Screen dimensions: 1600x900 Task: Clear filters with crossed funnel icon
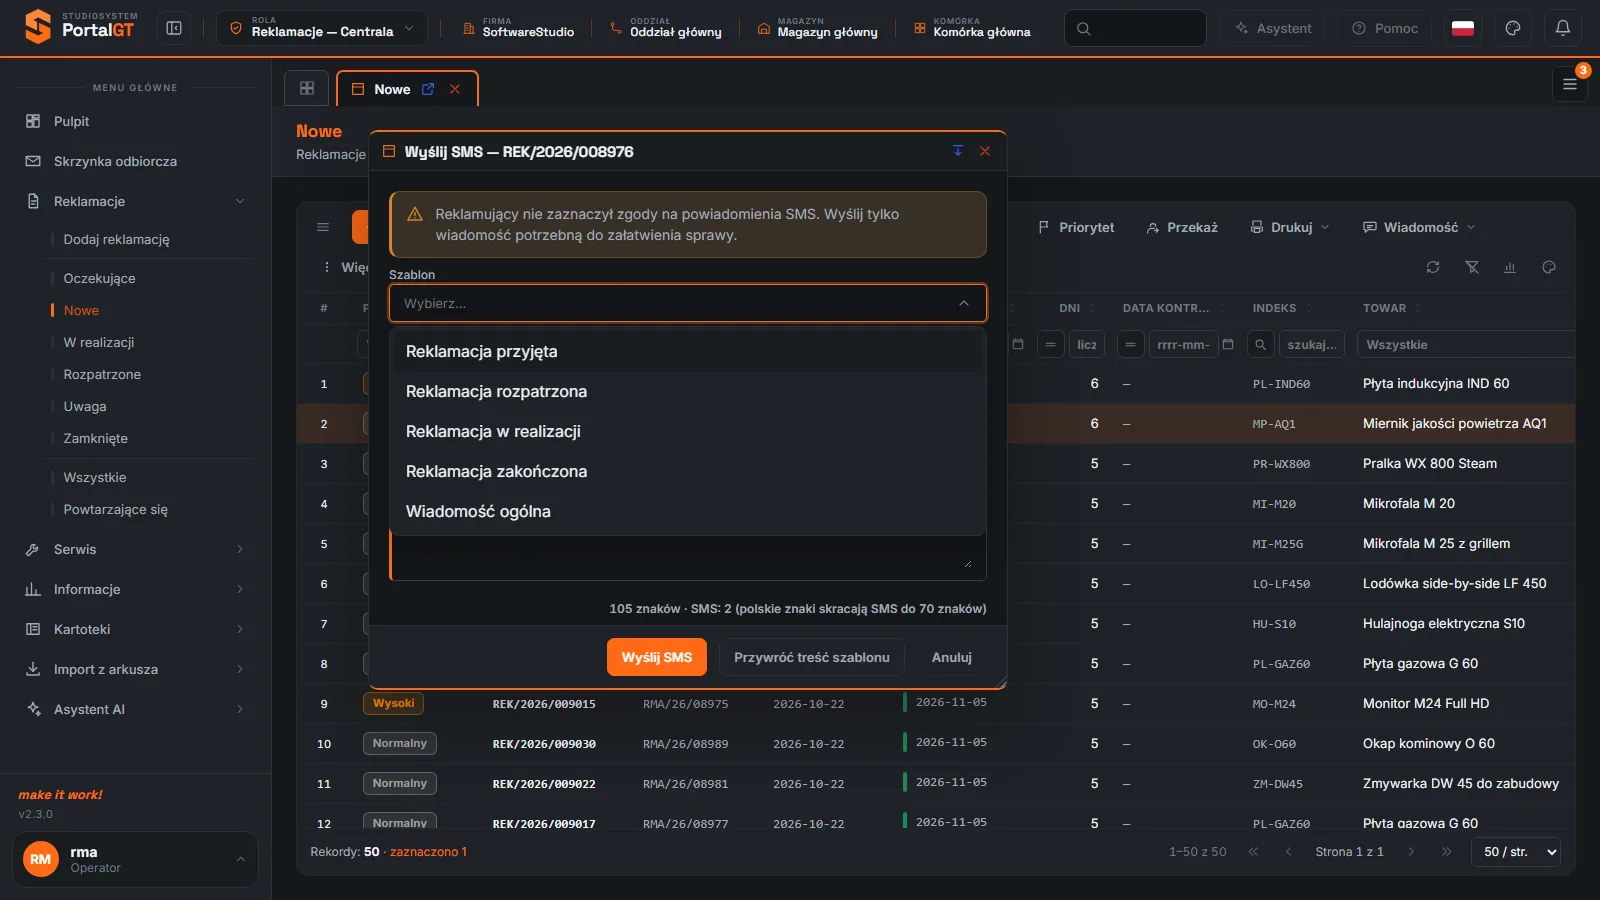tap(1472, 267)
